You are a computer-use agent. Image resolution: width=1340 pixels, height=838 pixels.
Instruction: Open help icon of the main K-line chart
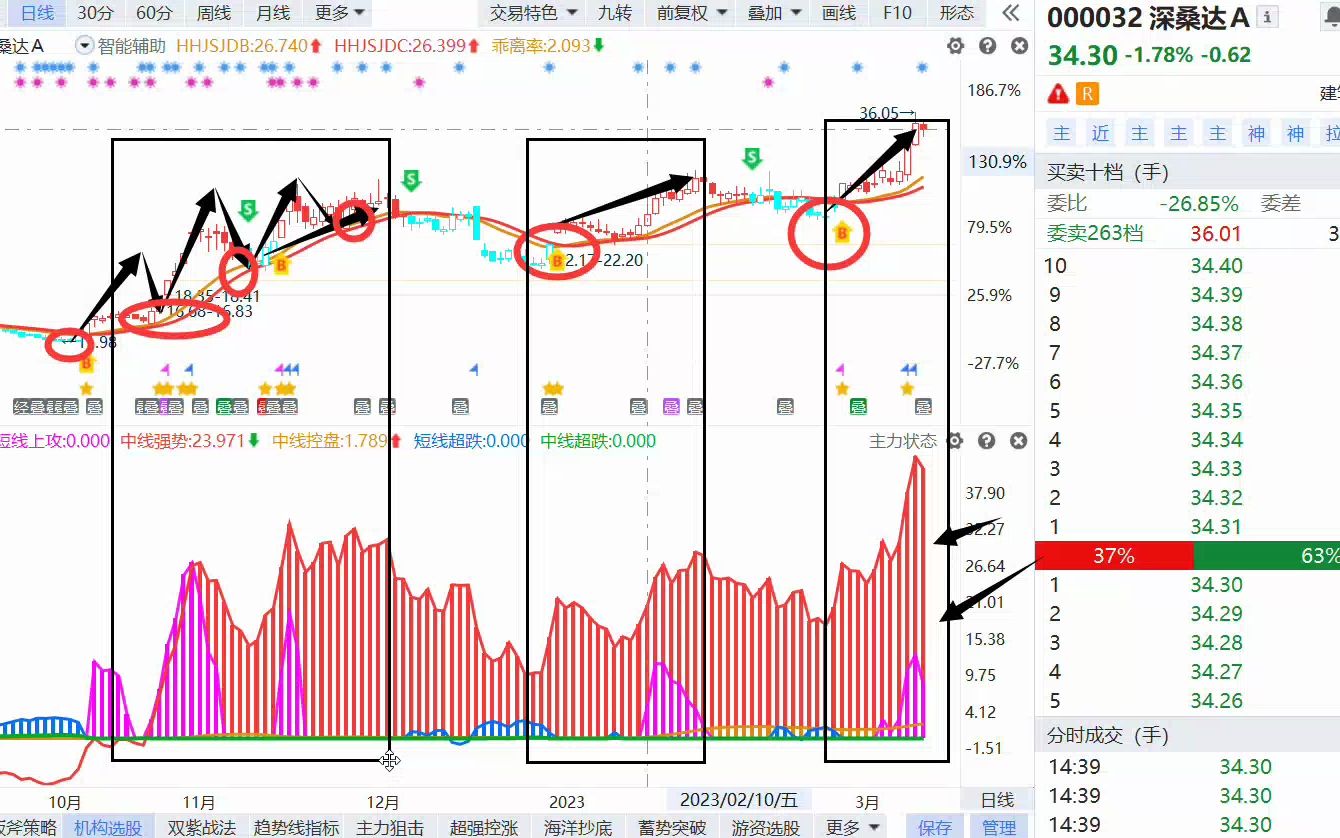[987, 46]
